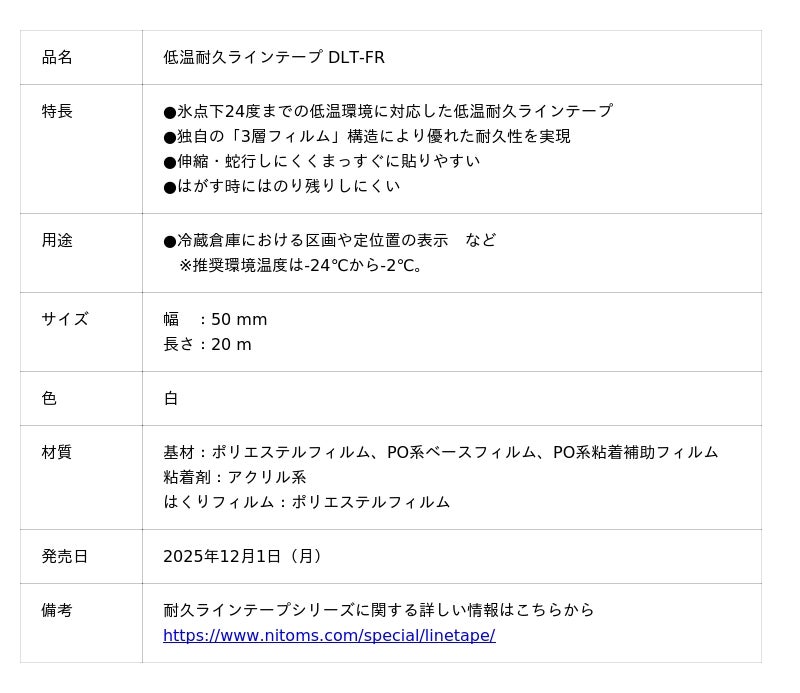Click the 3層フィルム structure bullet line
This screenshot has width=800, height=693.
coord(367,136)
